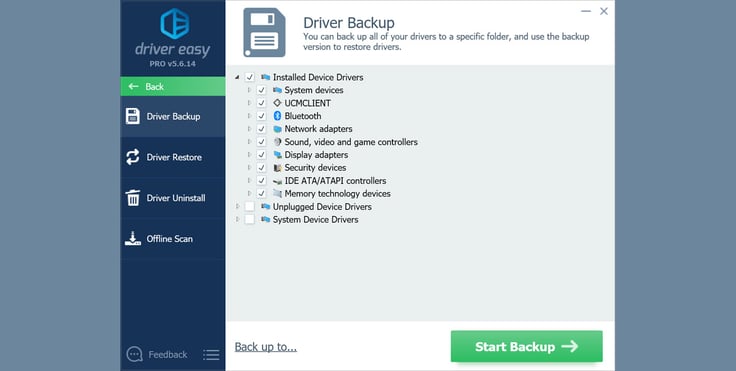The height and width of the screenshot is (371, 736).
Task: Uncheck the Network adapters checkbox
Action: tap(261, 129)
